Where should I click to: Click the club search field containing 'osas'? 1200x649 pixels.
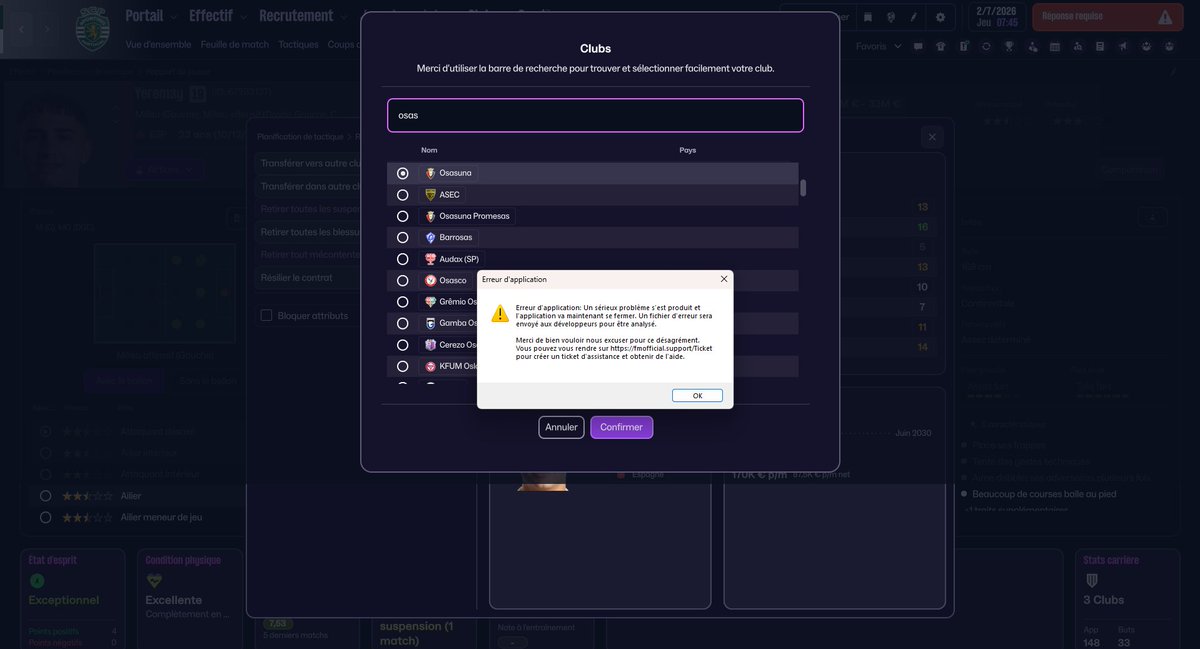click(x=595, y=115)
